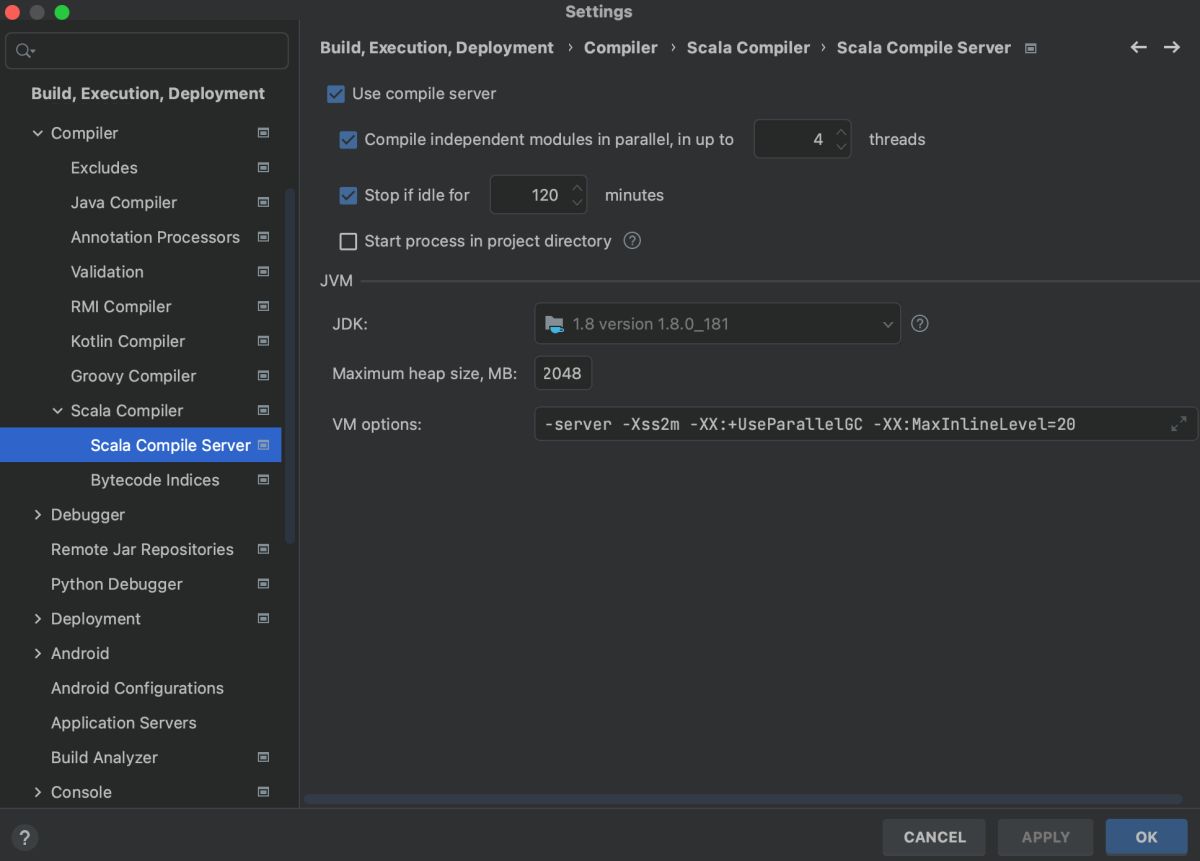
Task: Open Java Compiler settings
Action: (124, 202)
